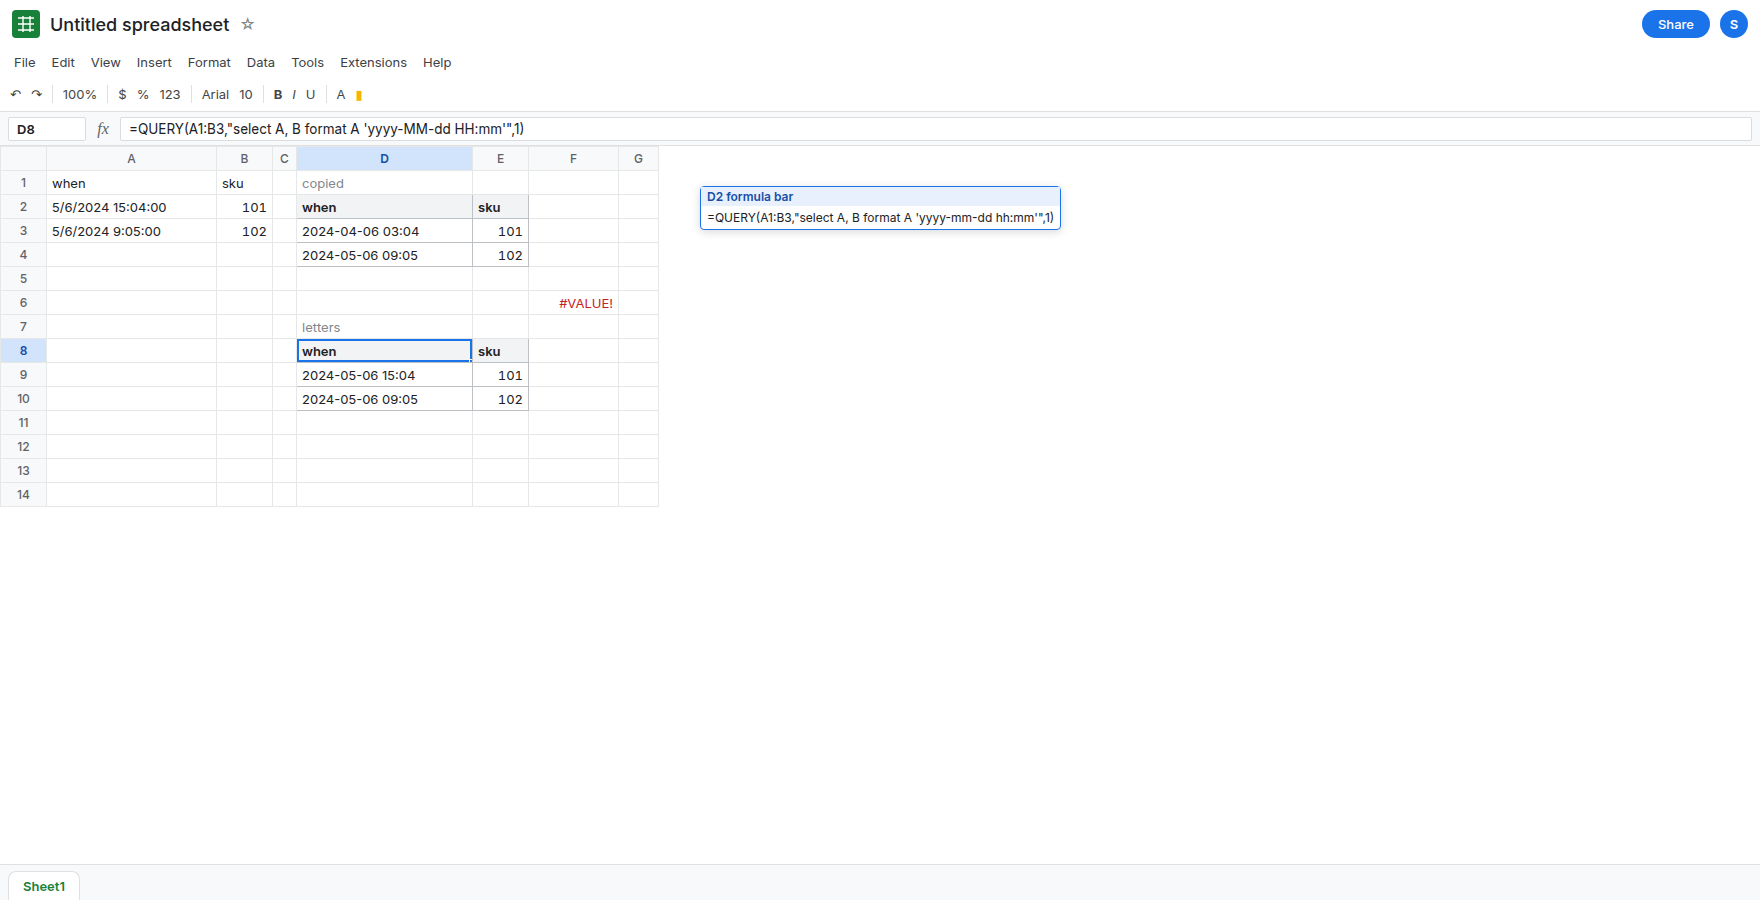1760x900 pixels.
Task: Open the Extensions menu
Action: tap(373, 62)
